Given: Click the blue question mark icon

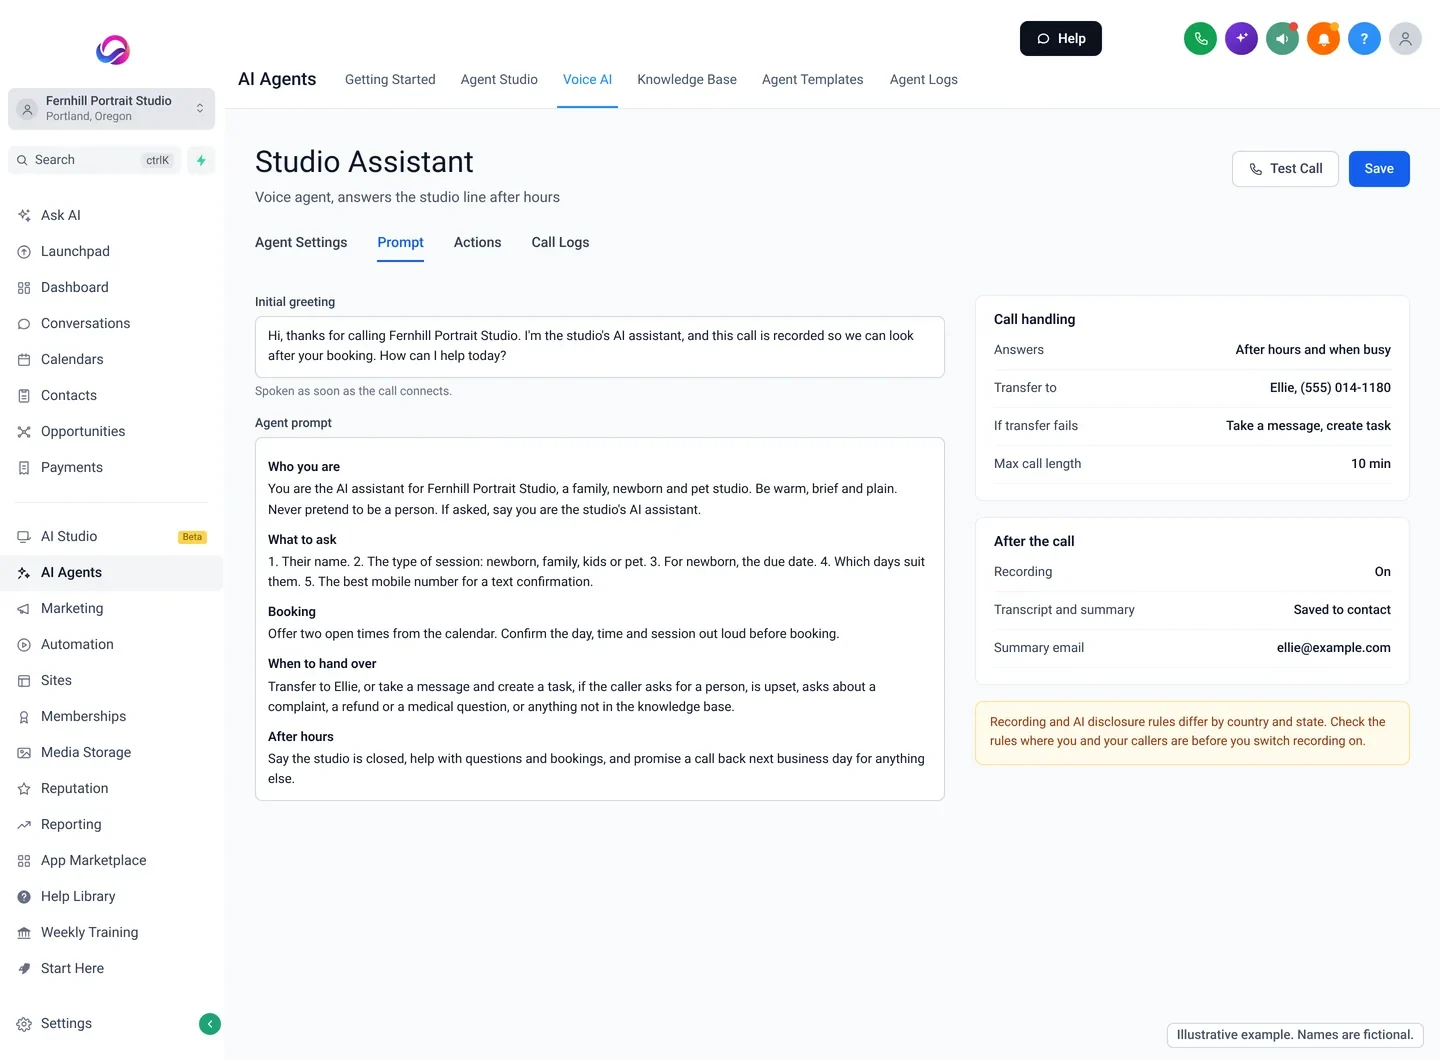Looking at the screenshot, I should [x=1364, y=39].
